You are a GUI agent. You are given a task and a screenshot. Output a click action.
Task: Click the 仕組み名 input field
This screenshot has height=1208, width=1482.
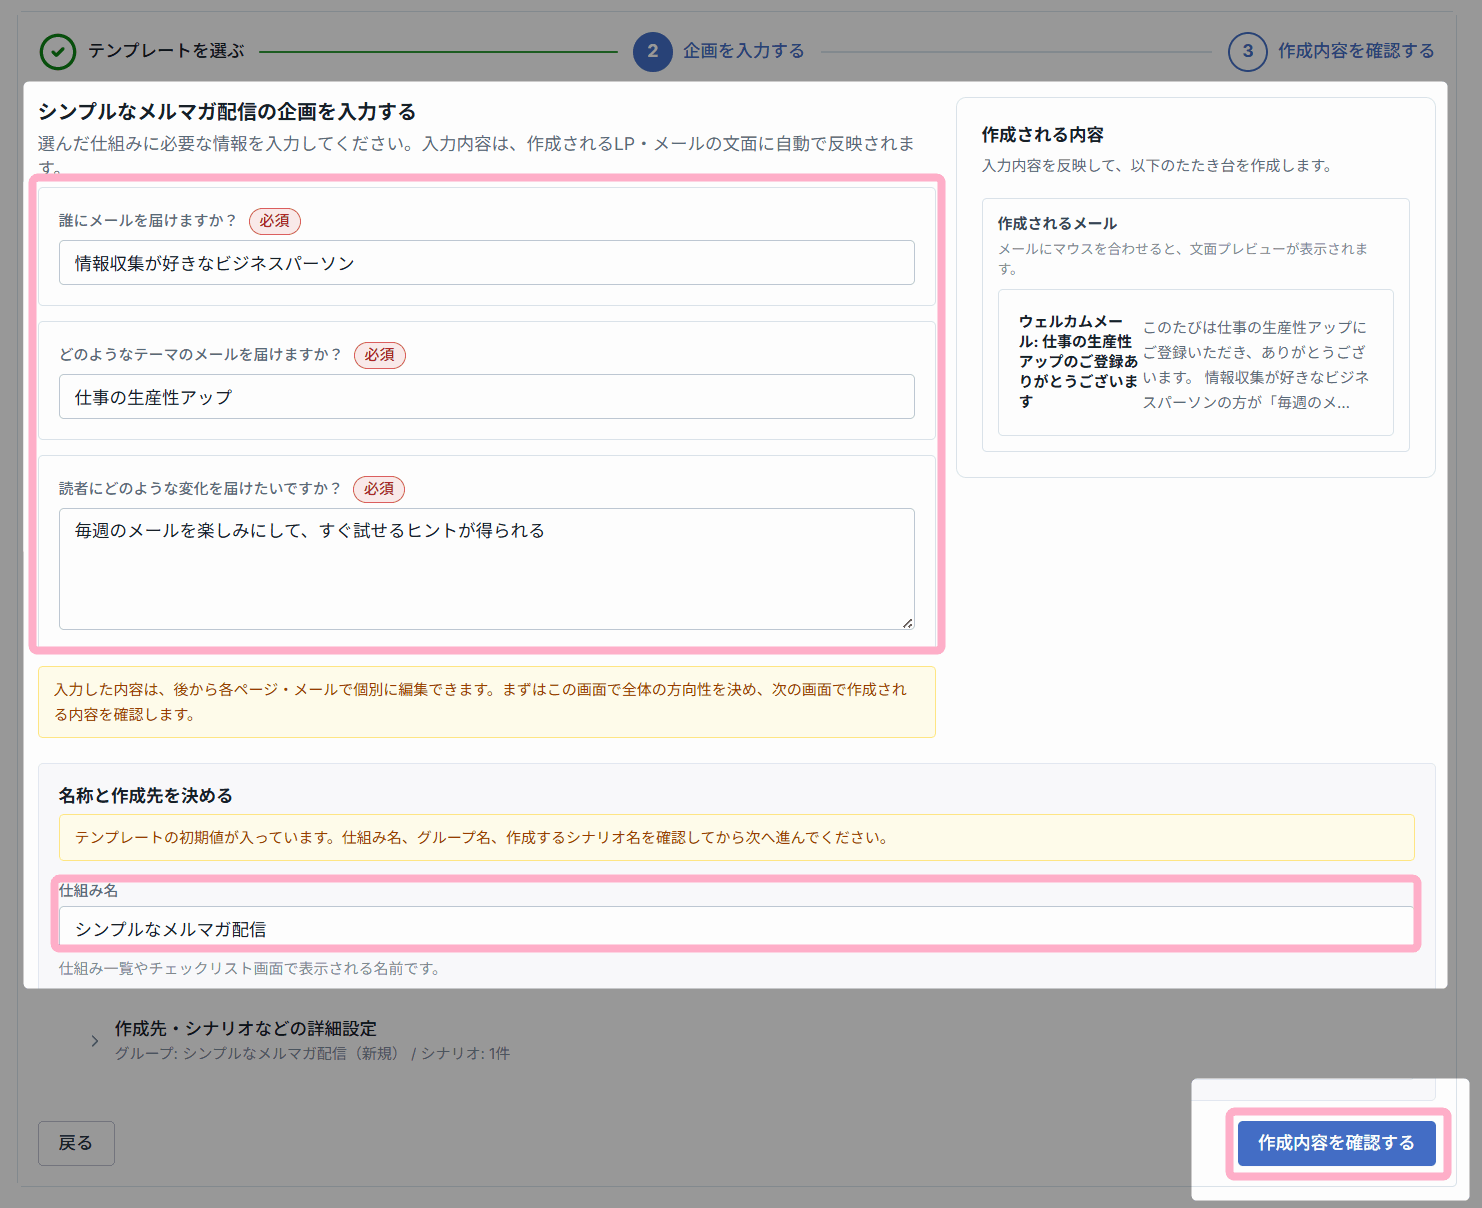[736, 929]
